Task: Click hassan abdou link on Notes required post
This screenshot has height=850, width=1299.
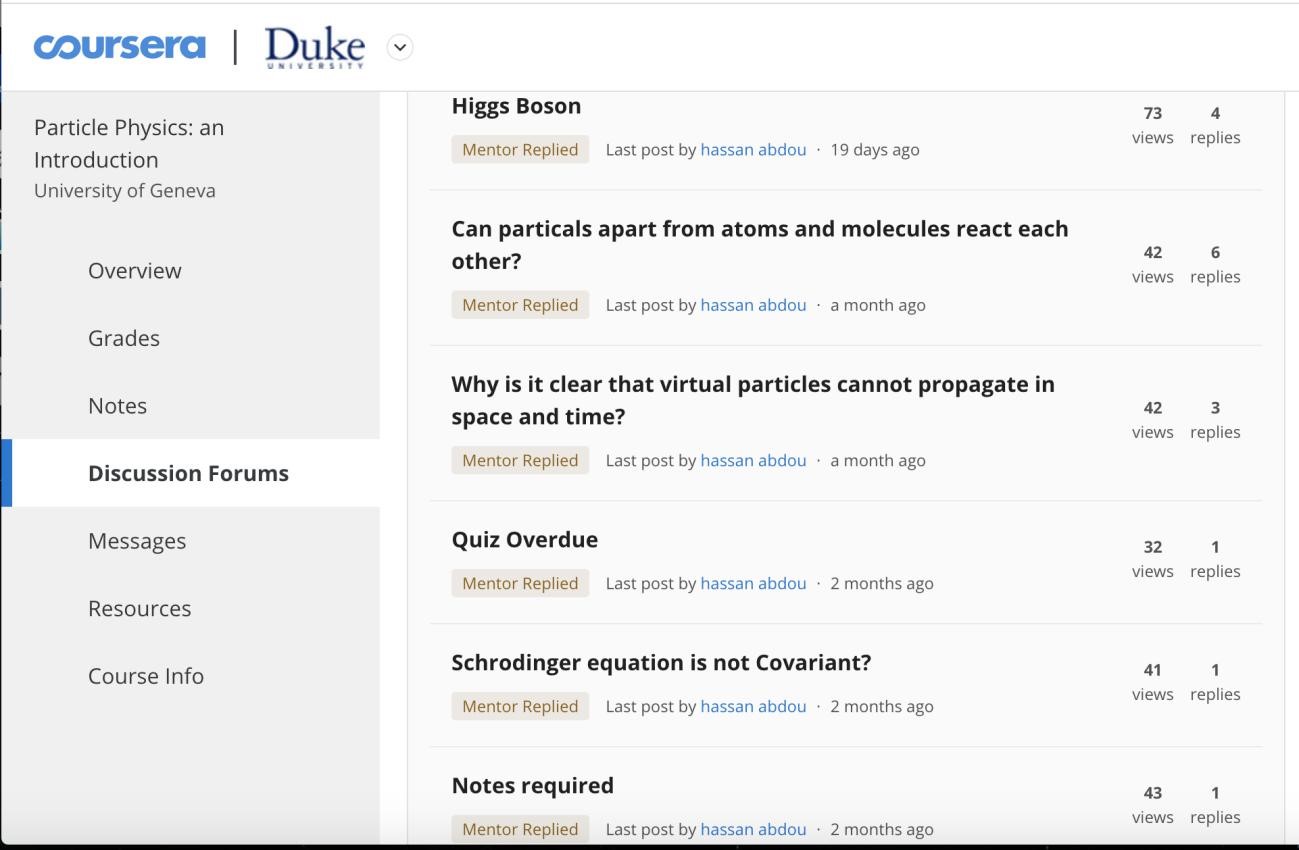Action: pyautogui.click(x=753, y=829)
